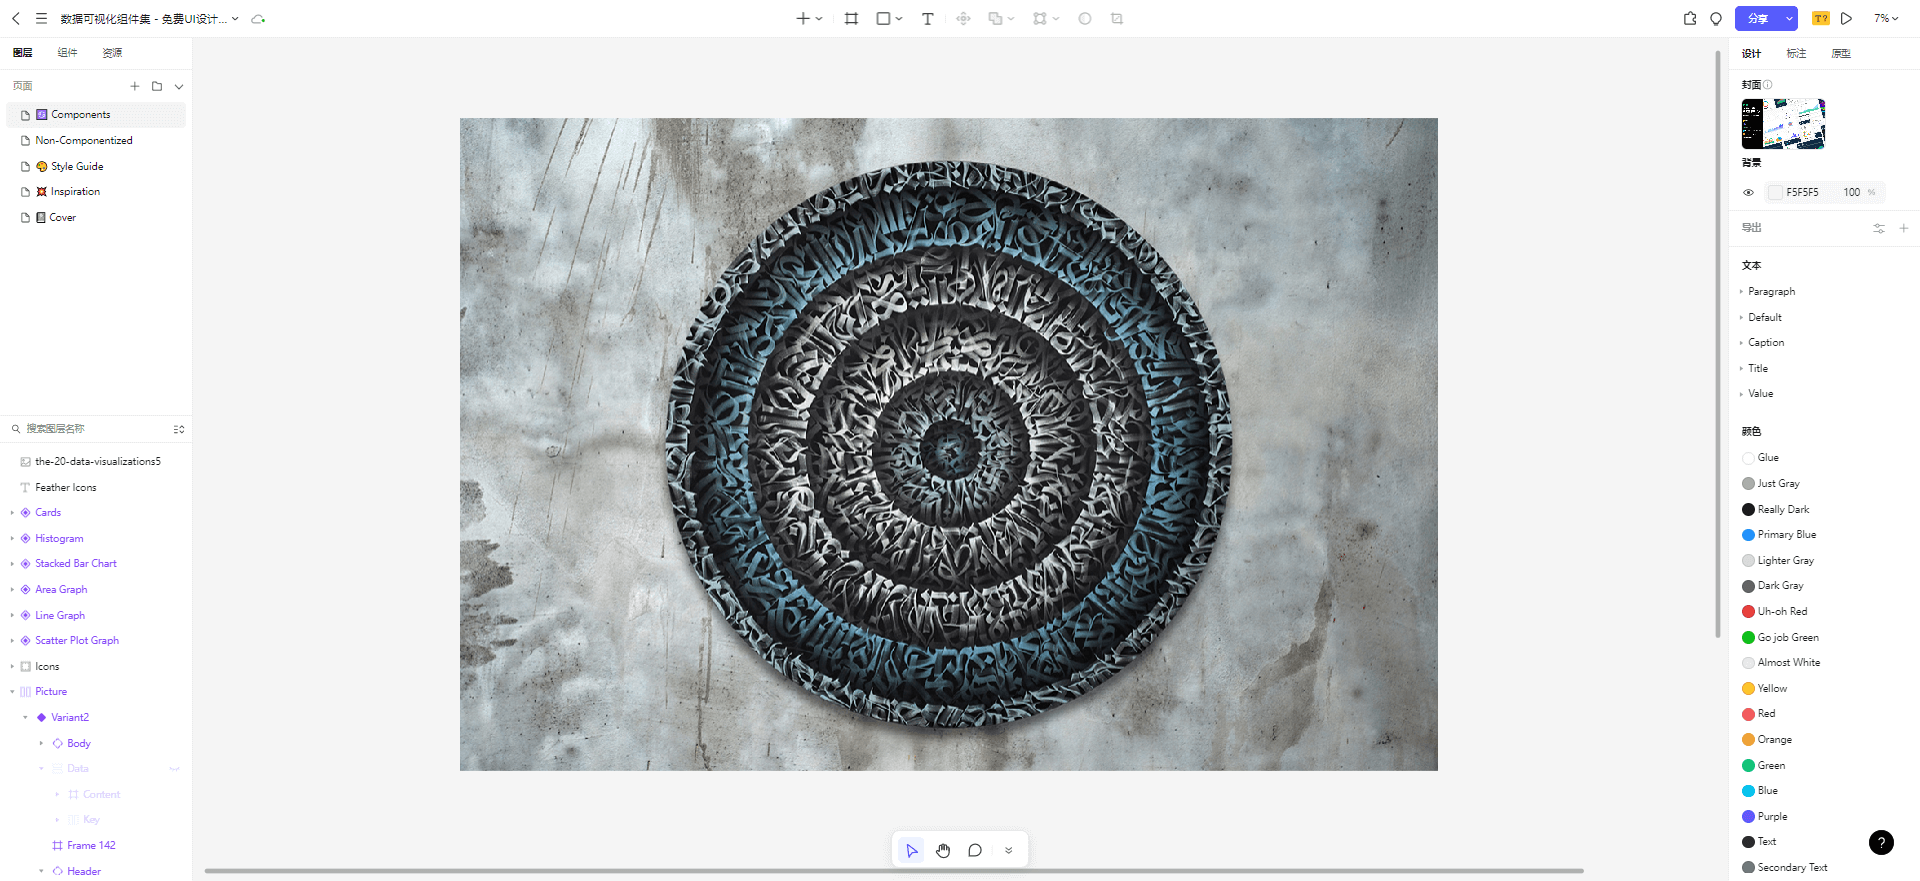This screenshot has height=881, width=1920.
Task: Select the move cursor tool
Action: coord(912,850)
